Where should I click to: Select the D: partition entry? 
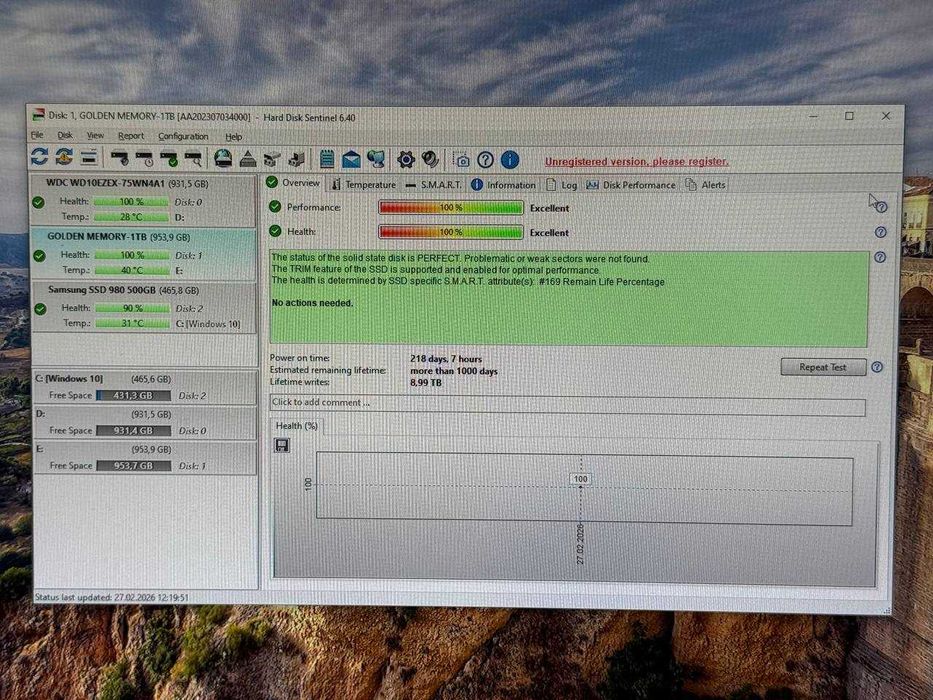coord(145,423)
